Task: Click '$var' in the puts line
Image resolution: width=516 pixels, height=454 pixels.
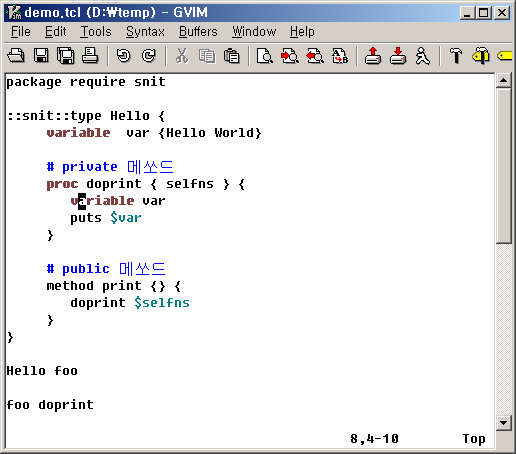Action: click(x=126, y=218)
